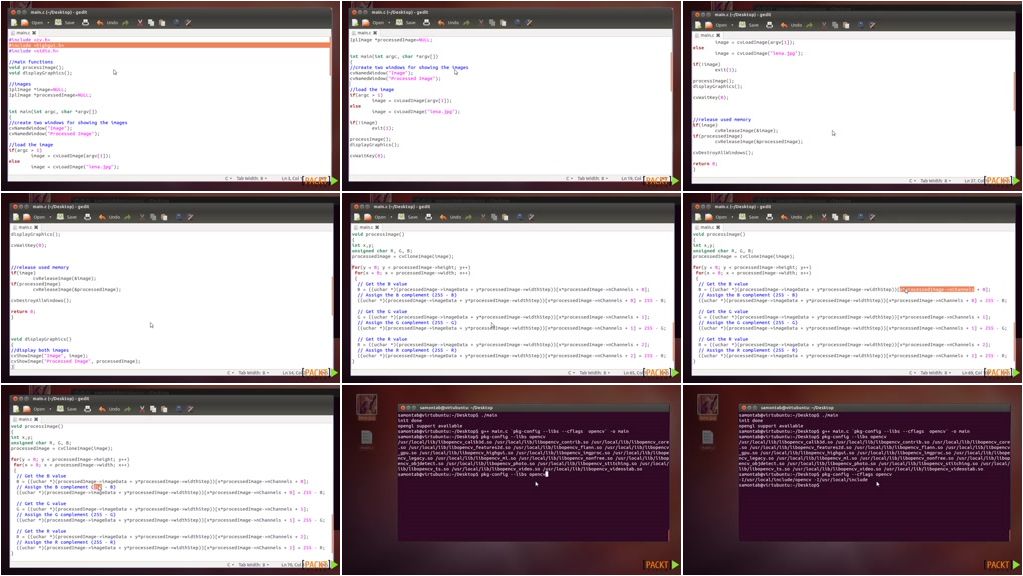Click Undo in frame with highlighted nChannels expression
1023x576 pixels.
[x=791, y=217]
